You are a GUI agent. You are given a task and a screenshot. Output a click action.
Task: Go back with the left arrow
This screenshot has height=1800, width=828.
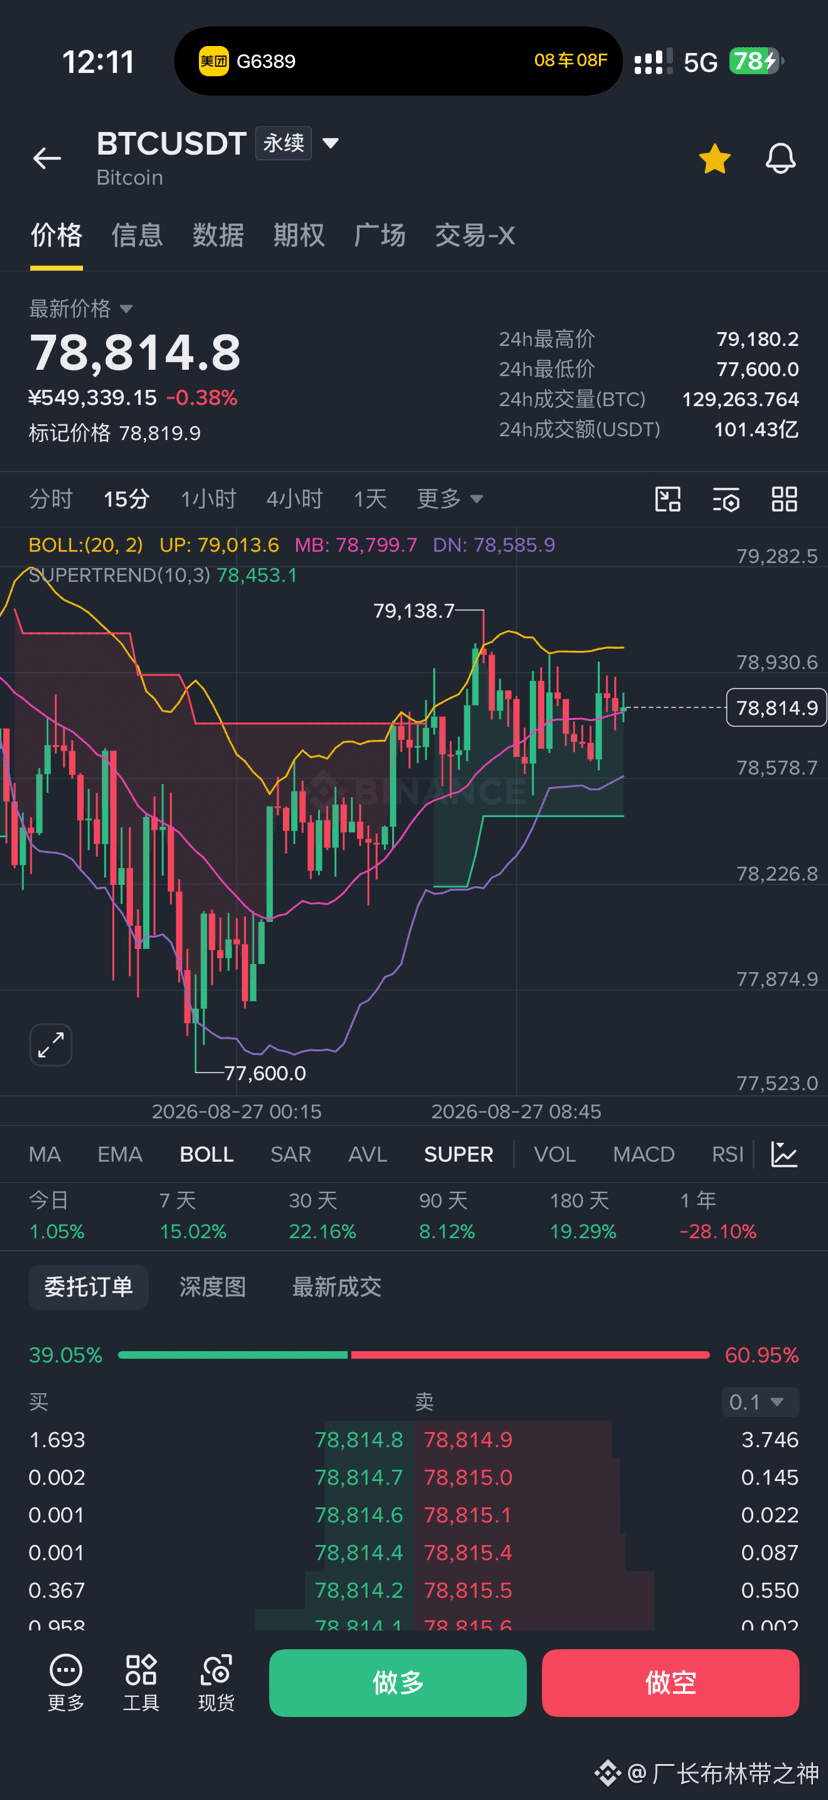pos(47,158)
